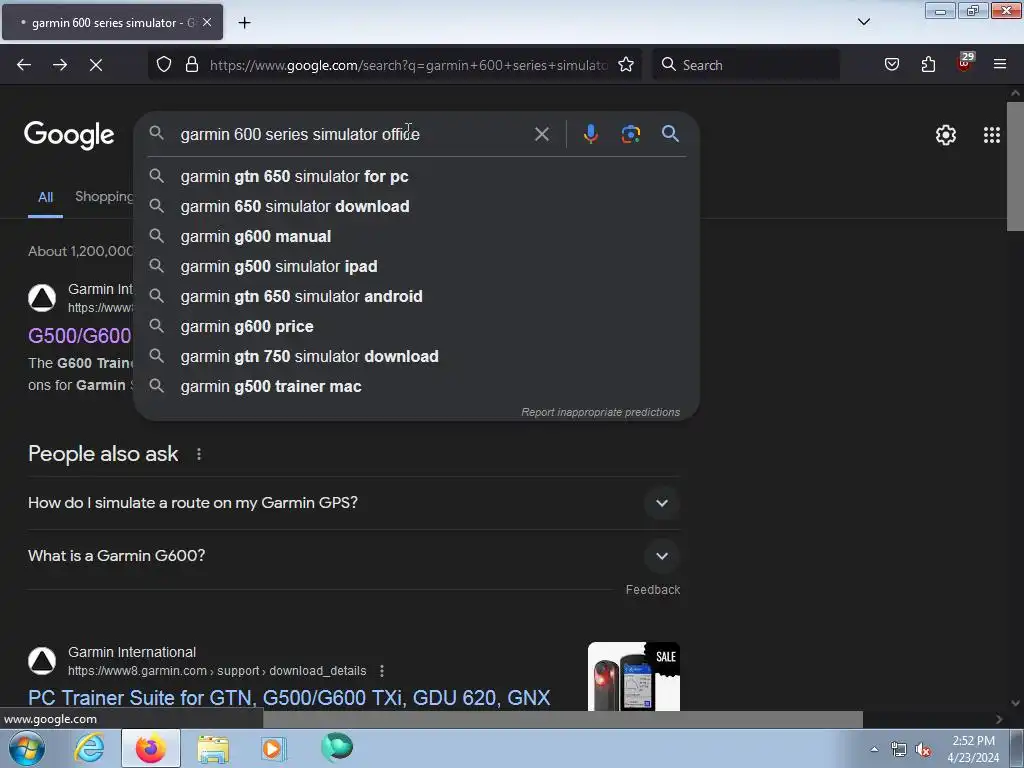Click the SALE product thumbnail
The width and height of the screenshot is (1024, 768).
(633, 677)
